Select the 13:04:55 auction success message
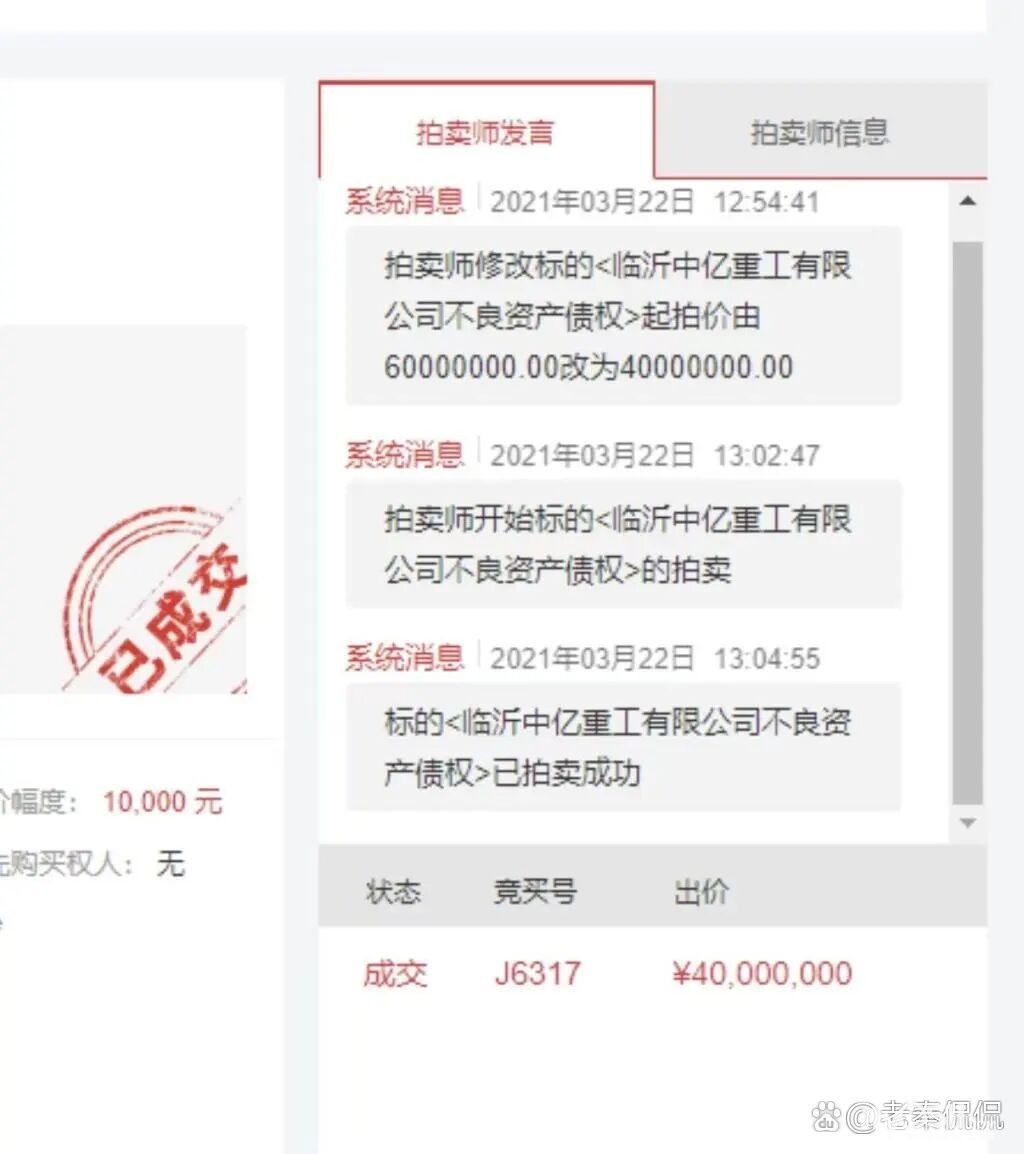This screenshot has height=1154, width=1024. pos(624,747)
